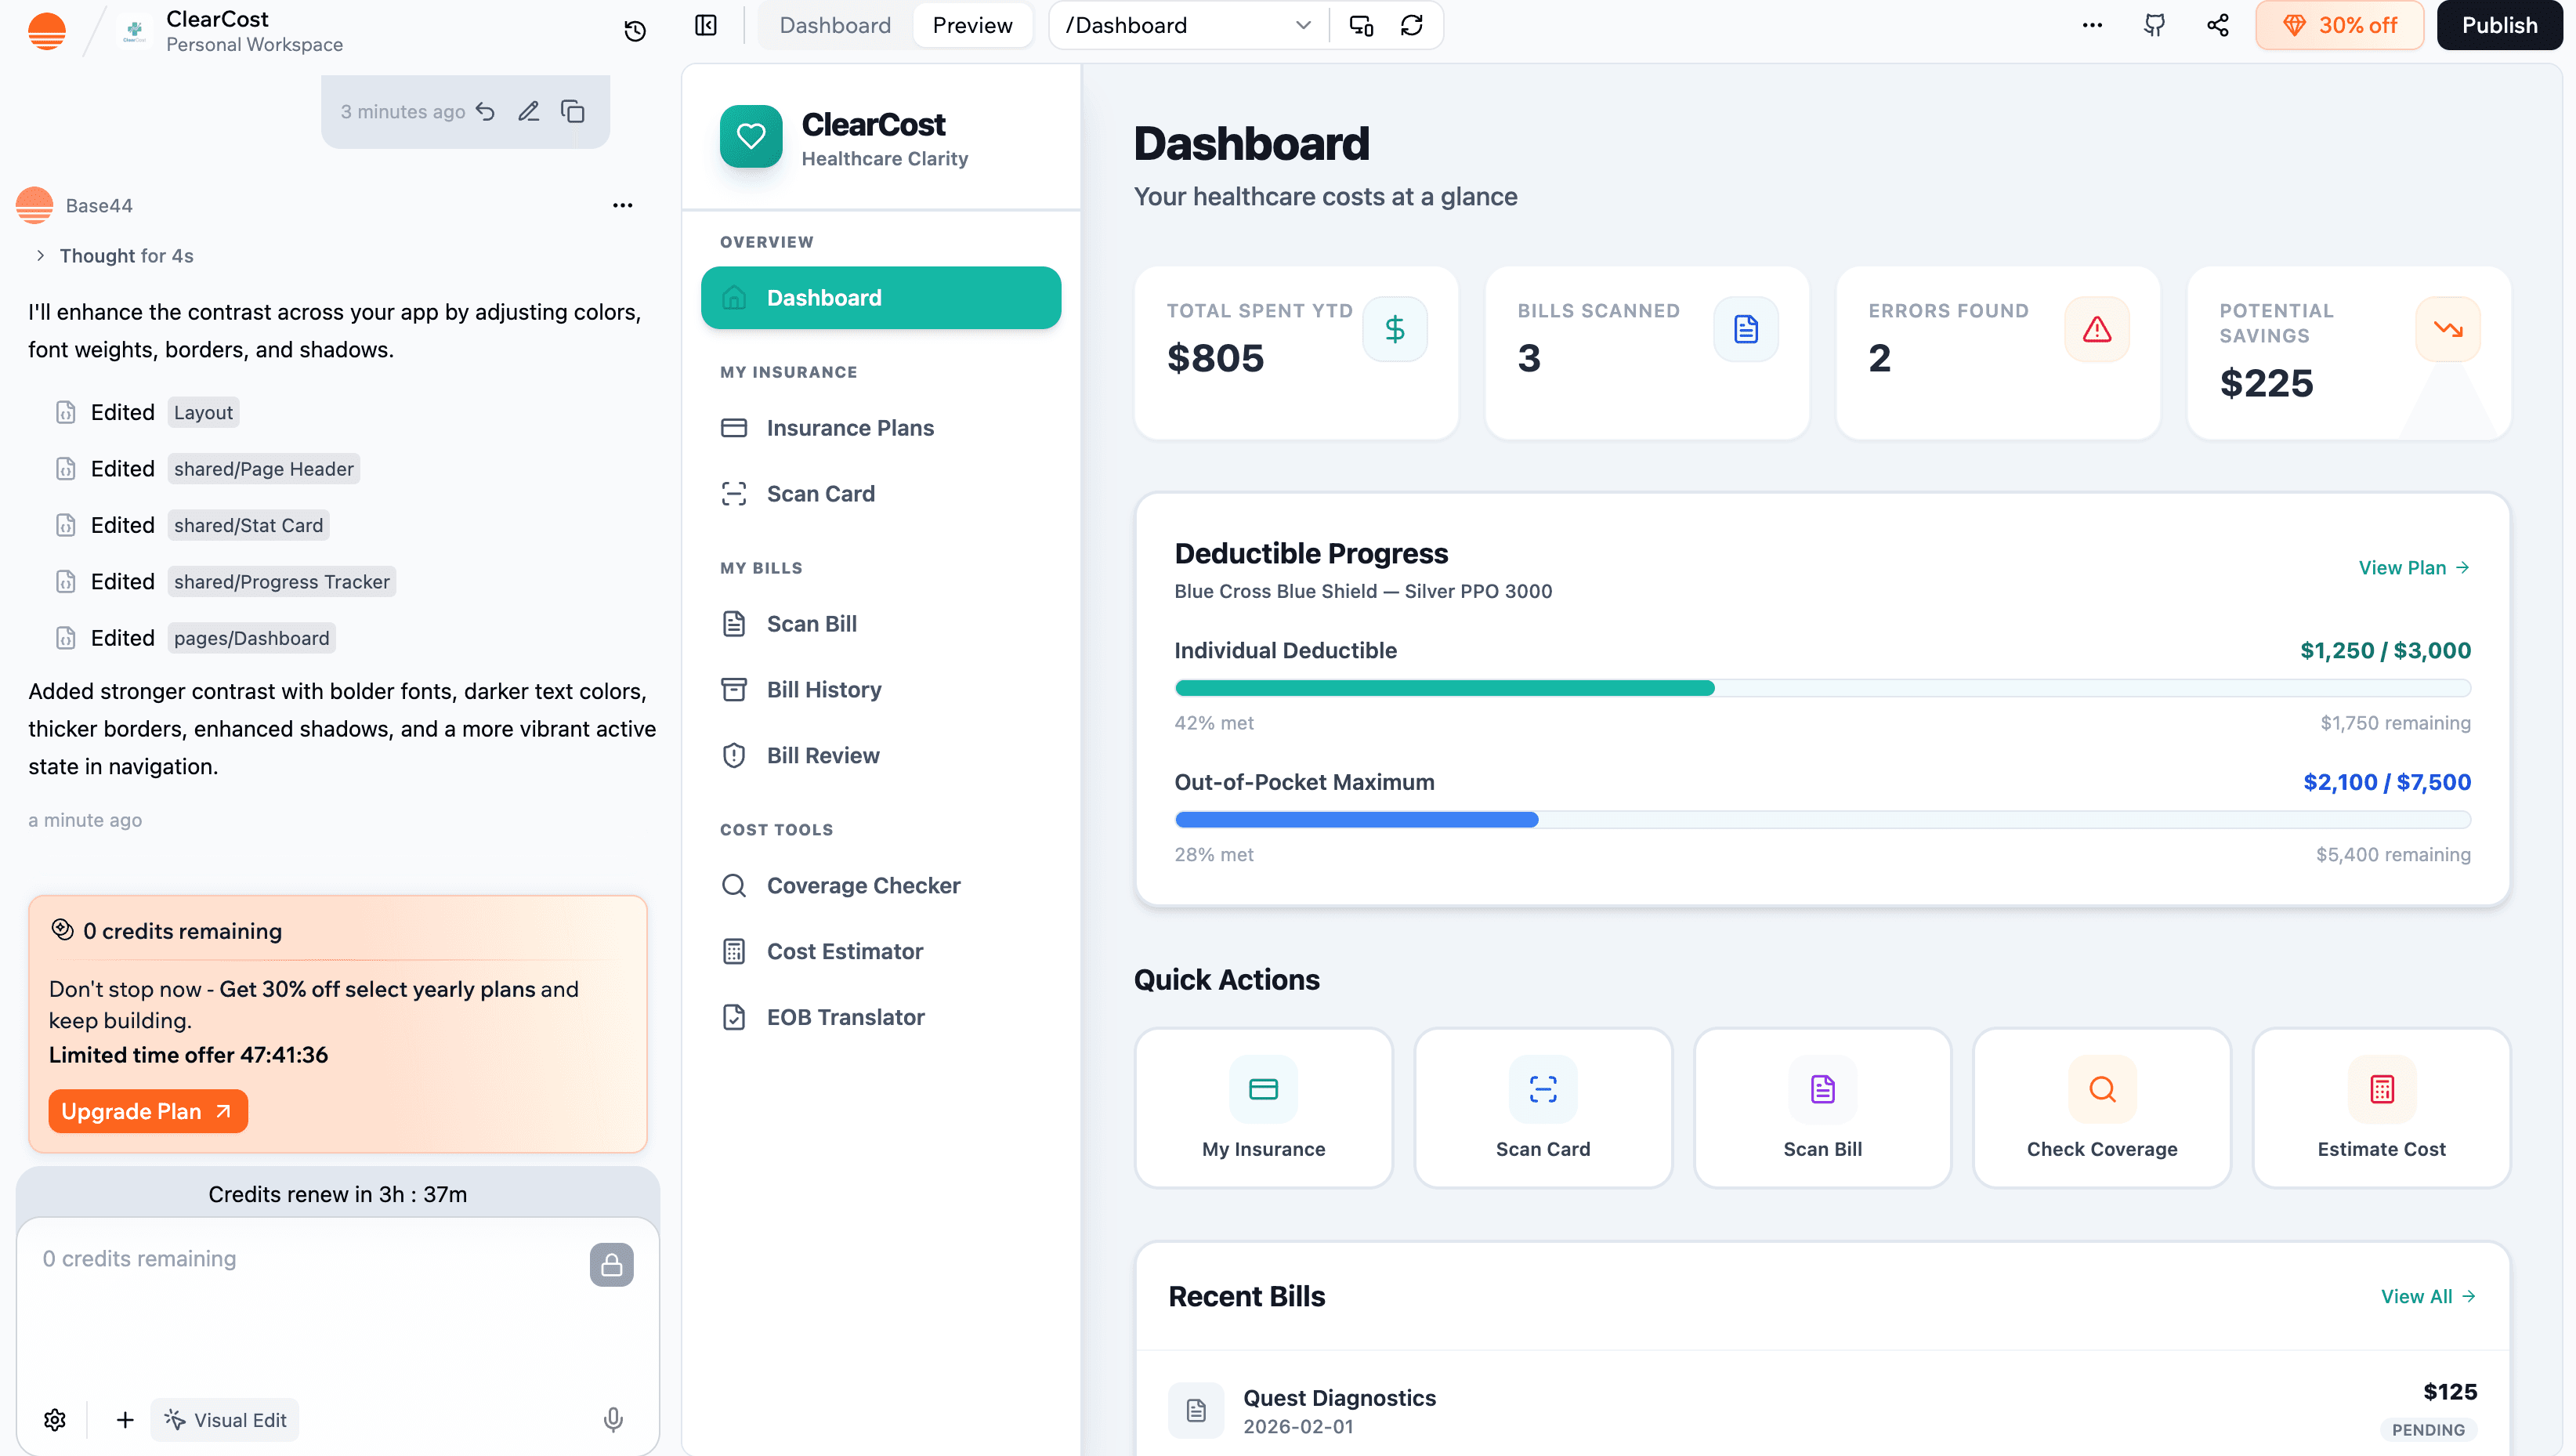This screenshot has height=1456, width=2576.
Task: Expand the 'Thought for 4s' section
Action: (115, 256)
